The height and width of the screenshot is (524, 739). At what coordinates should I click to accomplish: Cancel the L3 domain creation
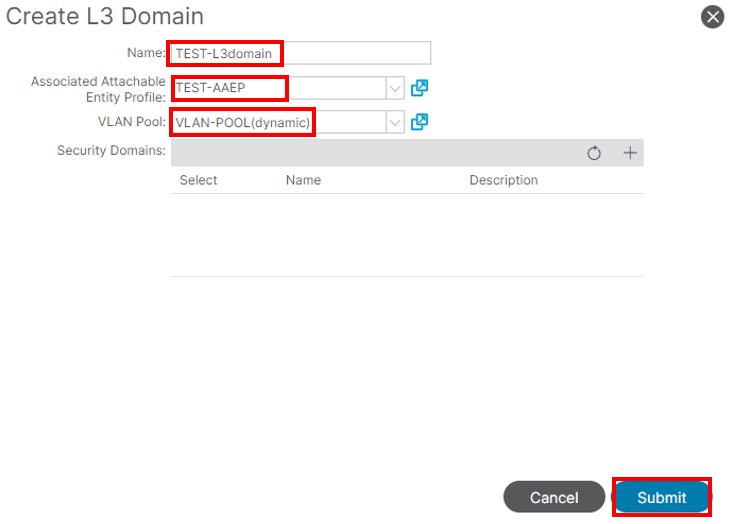coord(554,497)
